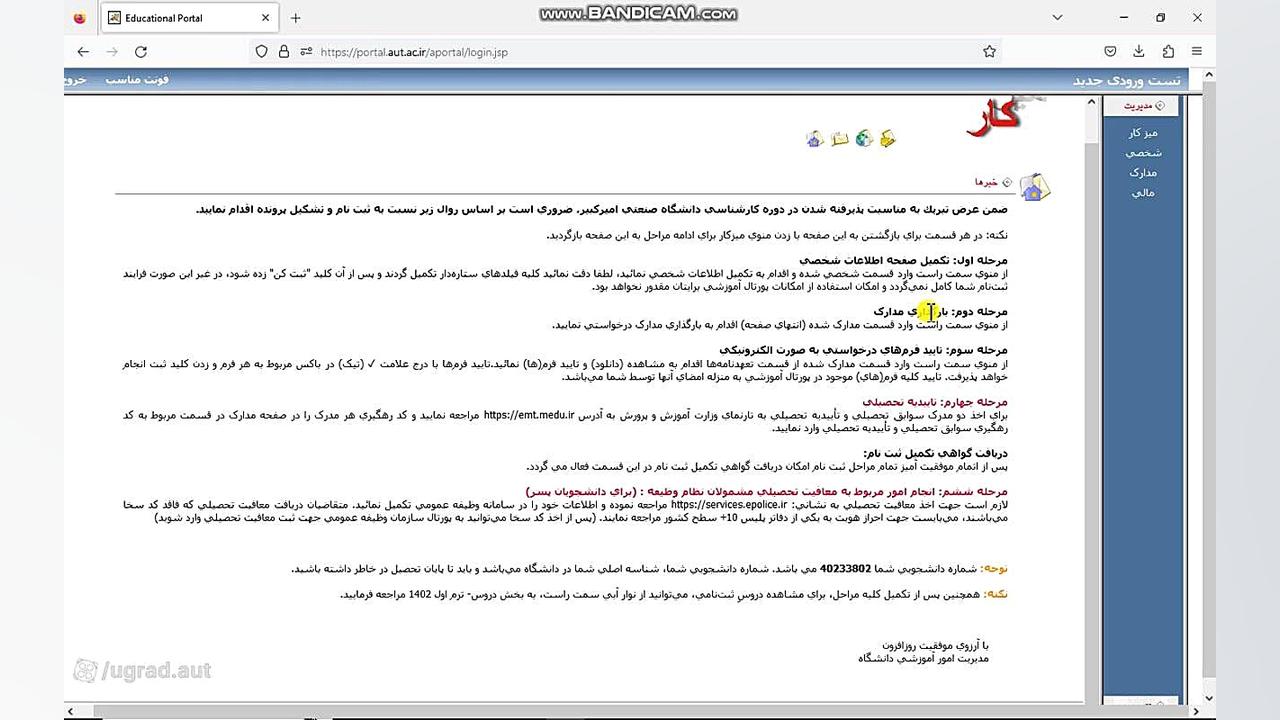This screenshot has height=720, width=1280.
Task: Click the padlock site security icon
Action: 284,52
